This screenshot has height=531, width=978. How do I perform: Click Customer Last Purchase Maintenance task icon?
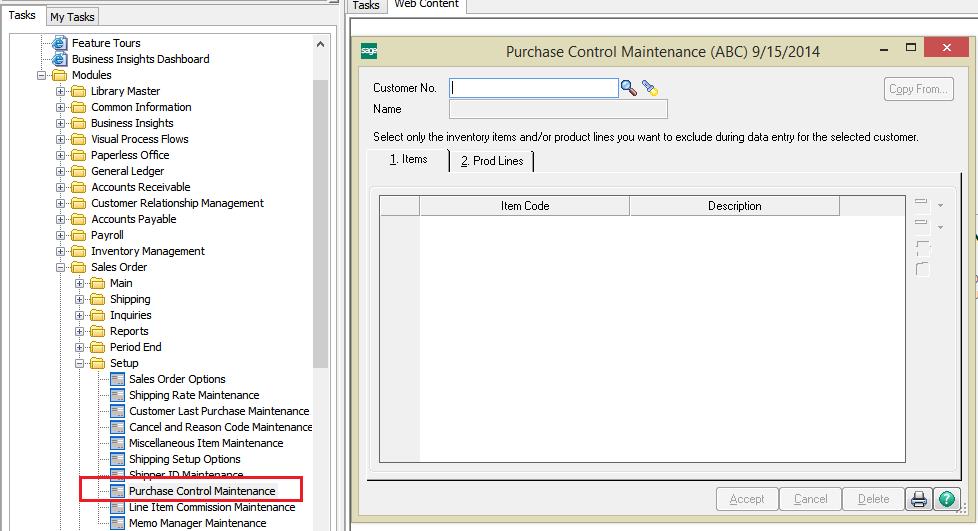(x=117, y=411)
